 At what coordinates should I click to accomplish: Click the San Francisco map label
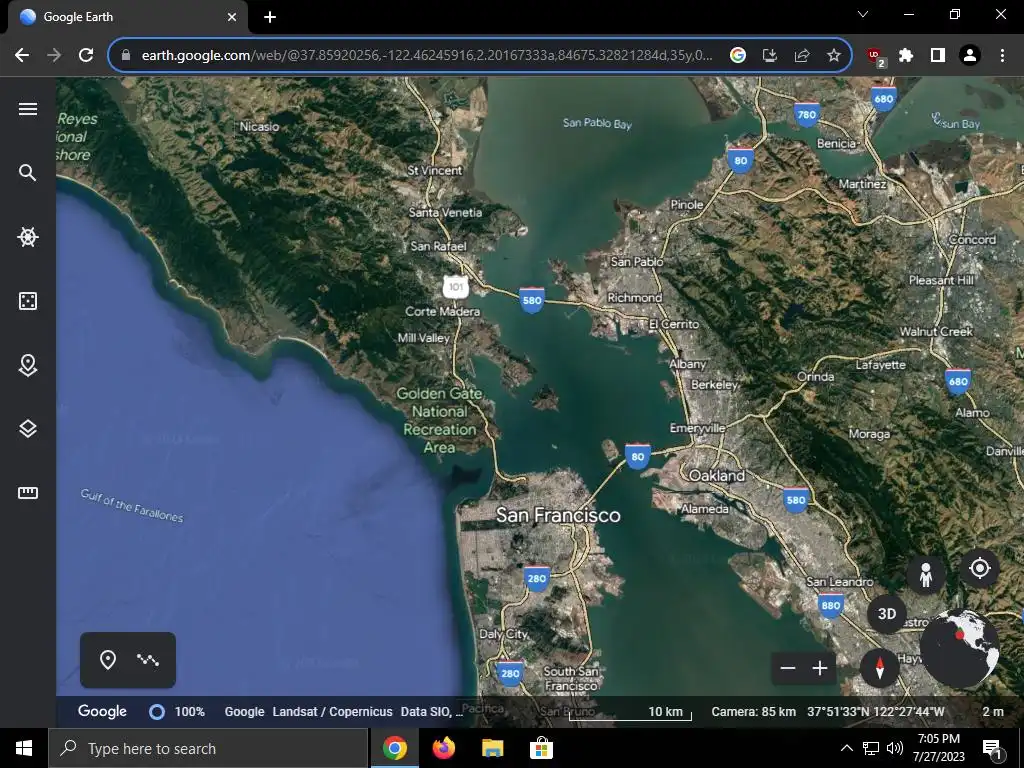coord(558,515)
